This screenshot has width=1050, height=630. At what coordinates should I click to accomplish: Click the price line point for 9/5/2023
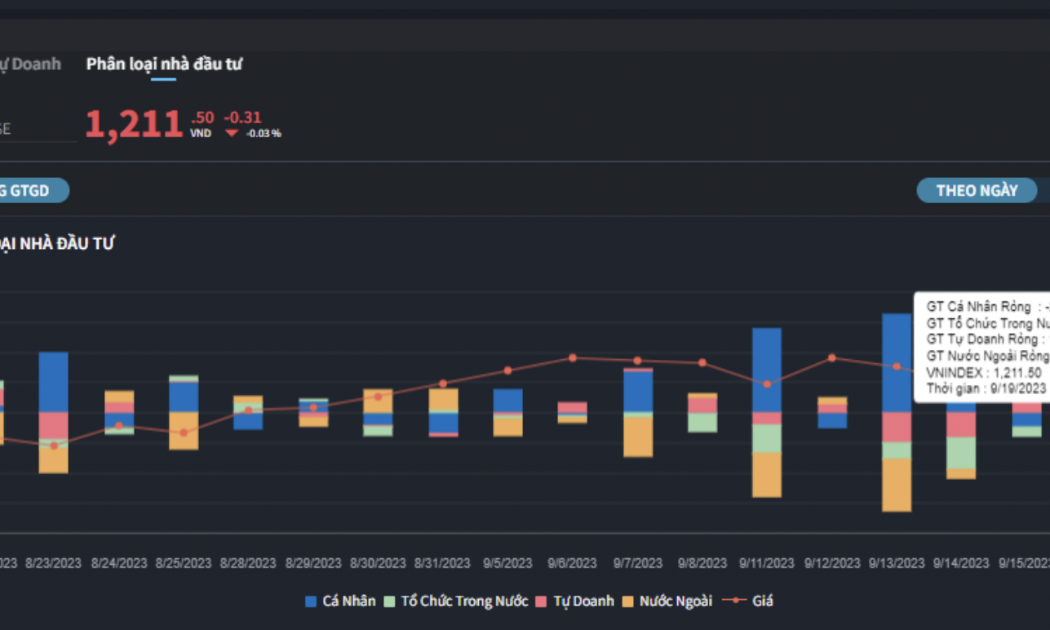pyautogui.click(x=508, y=370)
